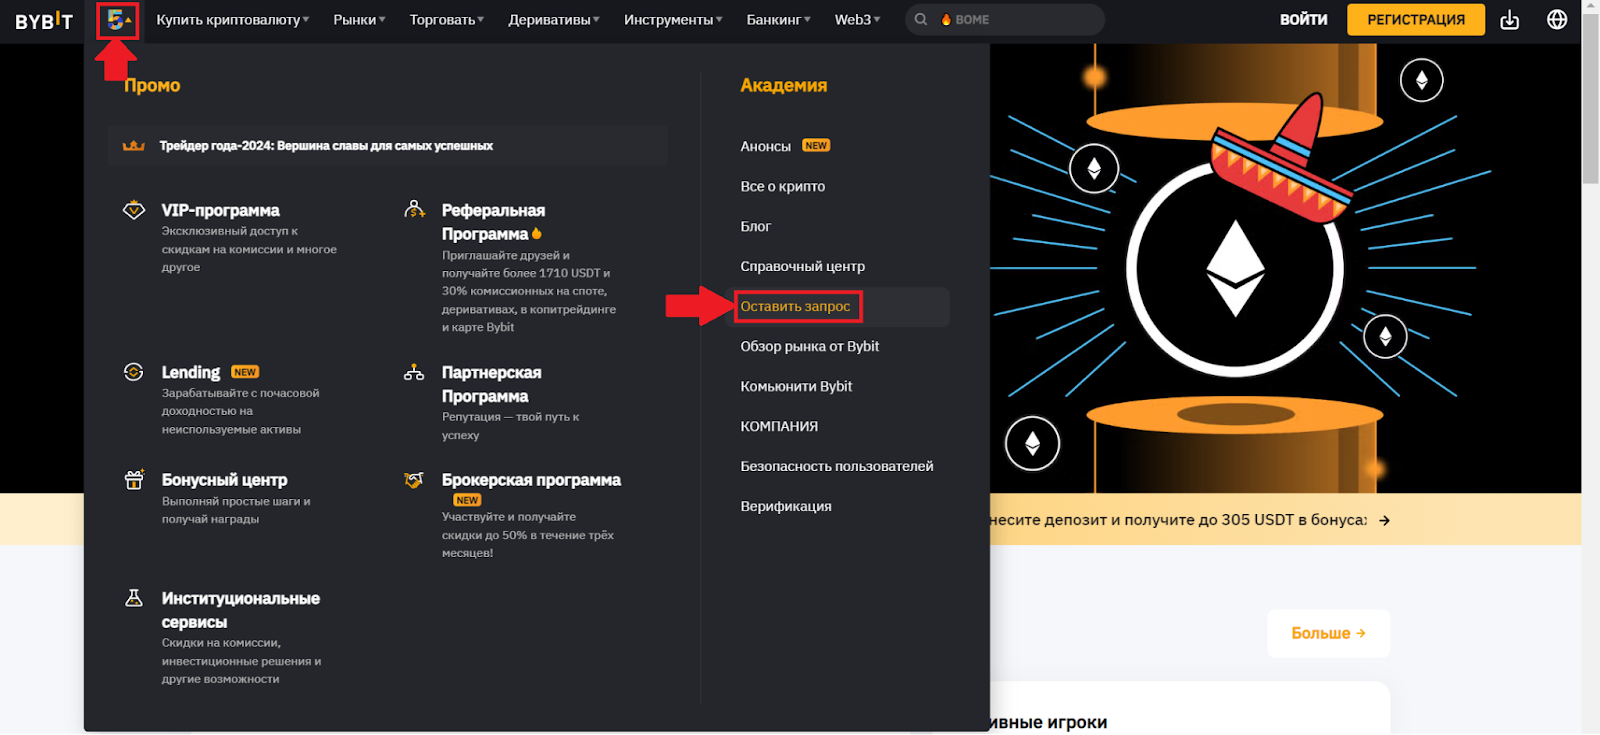Image resolution: width=1600 pixels, height=735 pixels.
Task: Open the Бонусный центр link
Action: [x=225, y=480]
